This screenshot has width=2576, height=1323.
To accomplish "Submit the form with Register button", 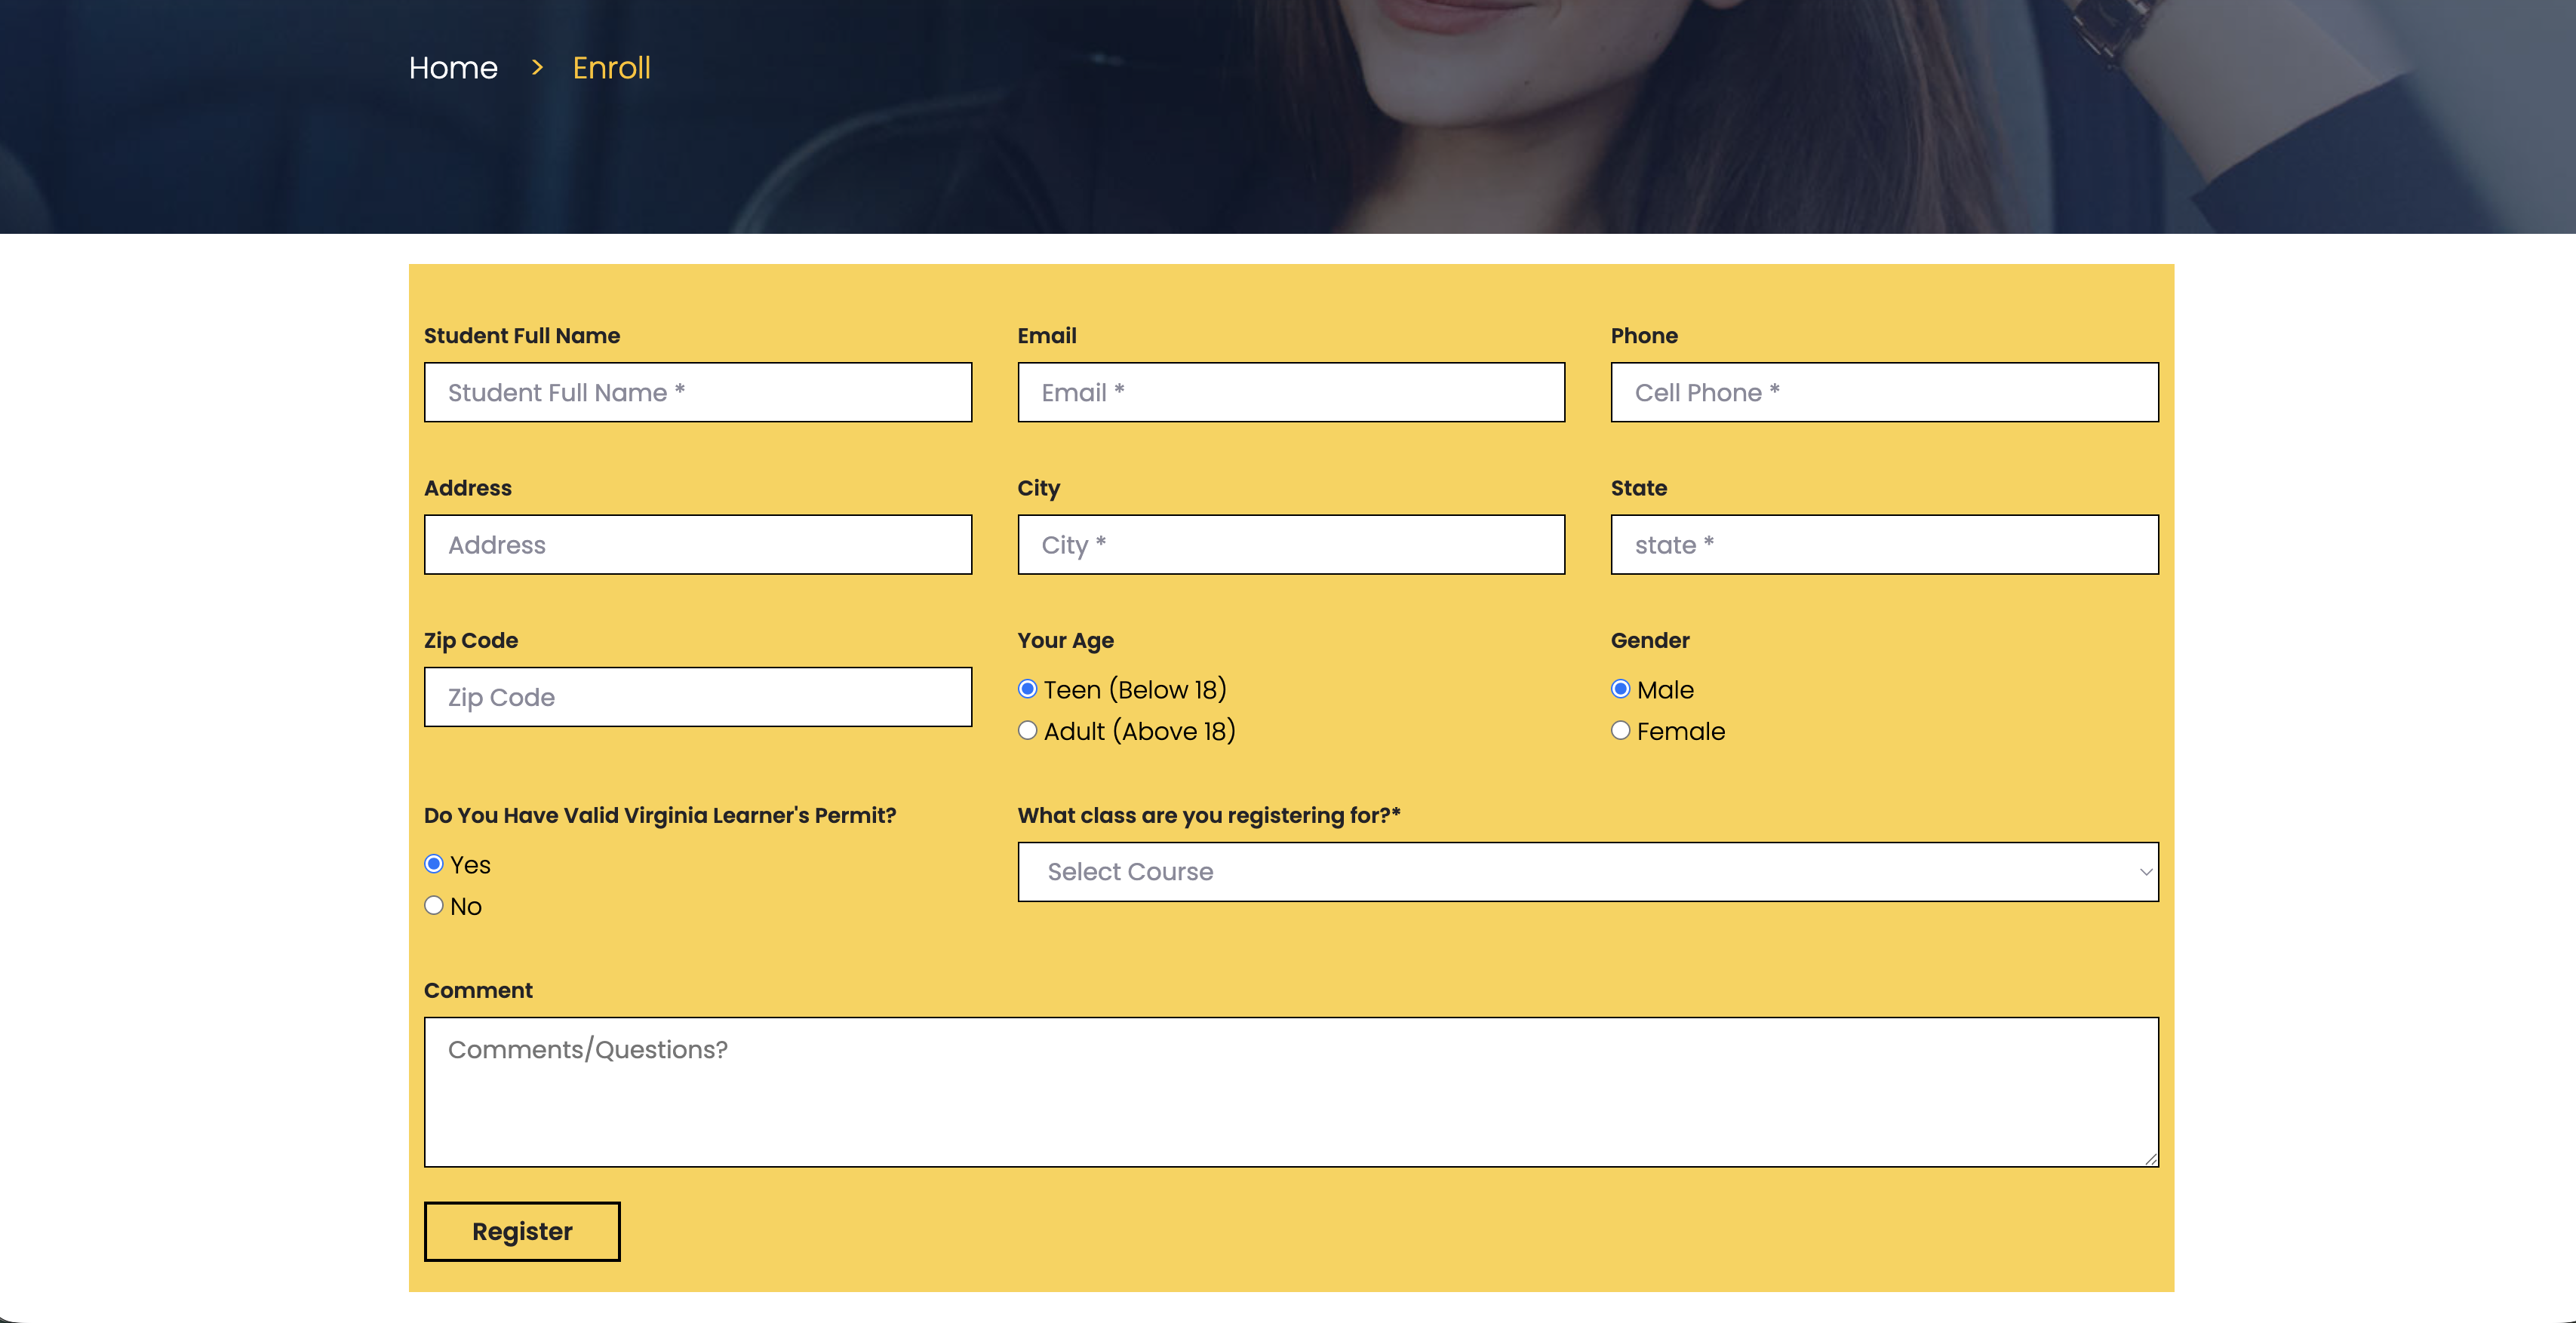I will 522,1231.
